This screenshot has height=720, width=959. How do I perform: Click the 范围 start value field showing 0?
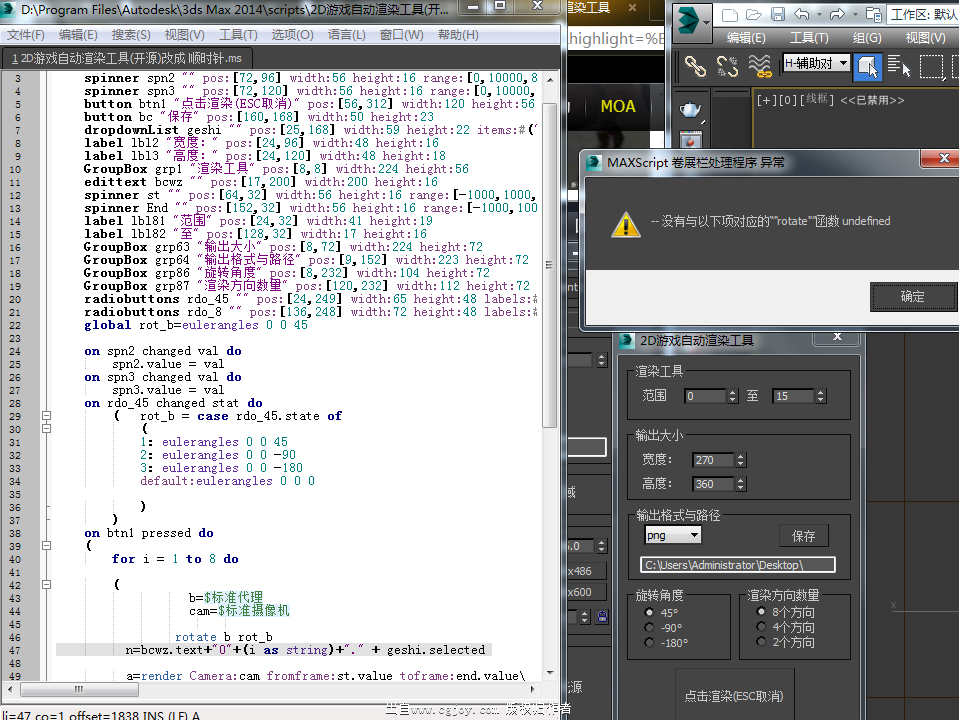click(x=705, y=396)
